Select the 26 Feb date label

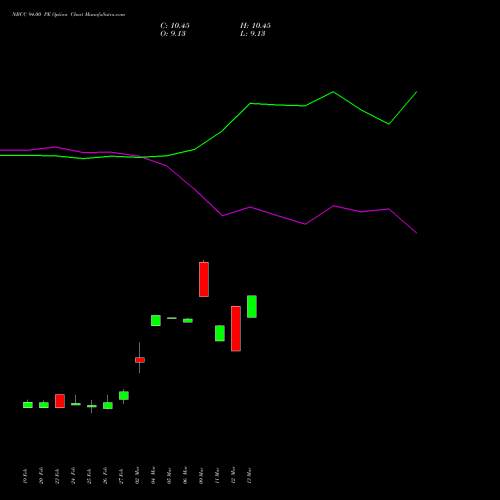pyautogui.click(x=105, y=476)
